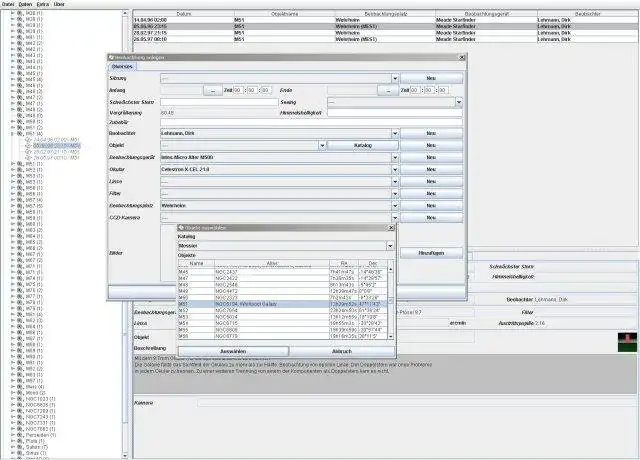Viewport: 640px width, 460px height.
Task: Click the object icon beside Mars in tree
Action: coord(20,387)
